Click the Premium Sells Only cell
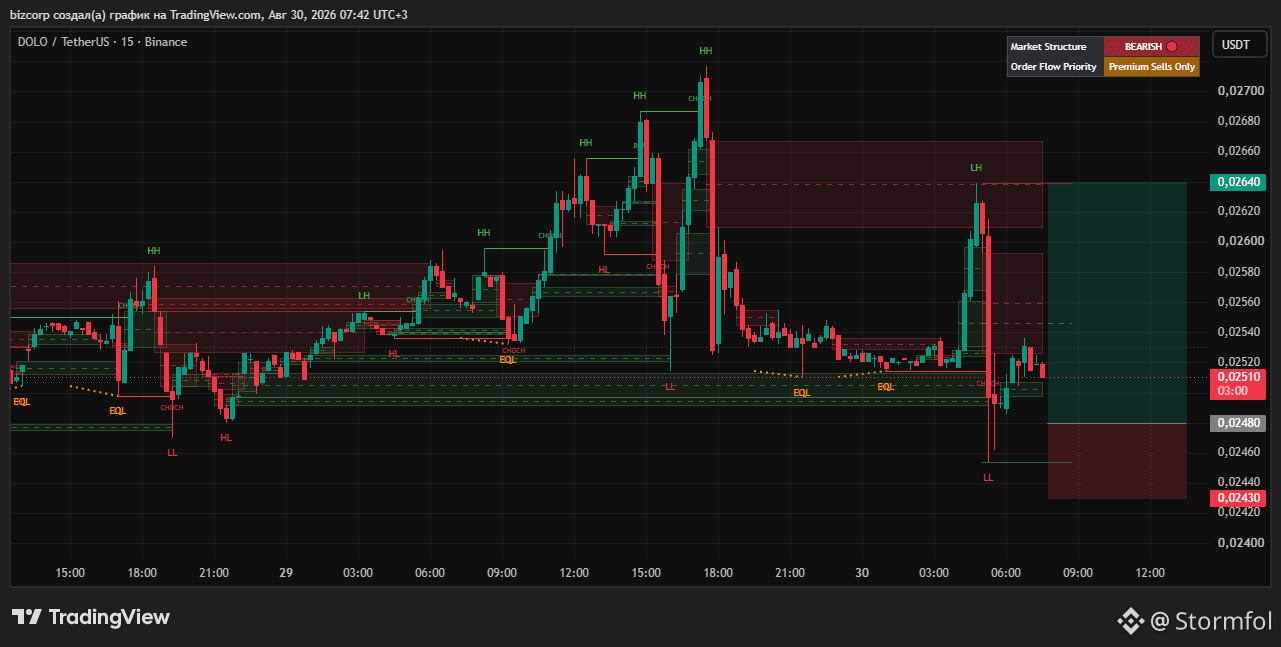This screenshot has height=647, width=1281. point(1153,67)
